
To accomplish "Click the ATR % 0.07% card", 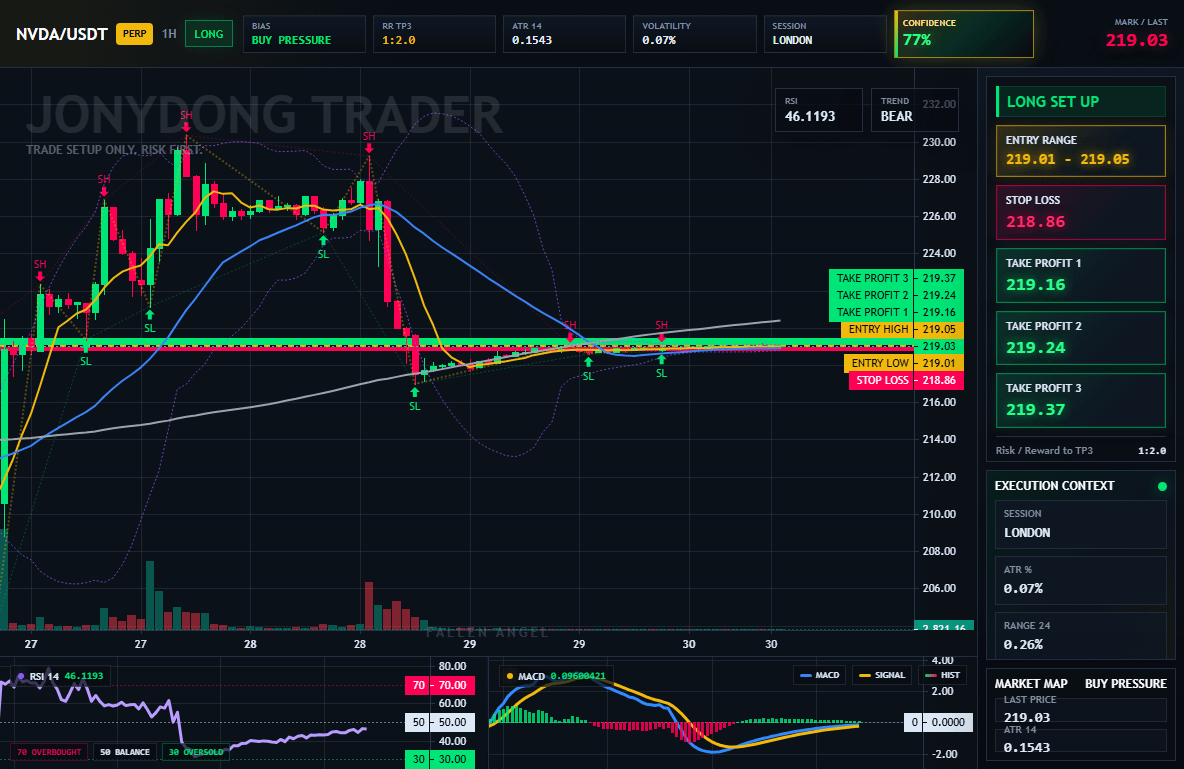I will (1081, 580).
